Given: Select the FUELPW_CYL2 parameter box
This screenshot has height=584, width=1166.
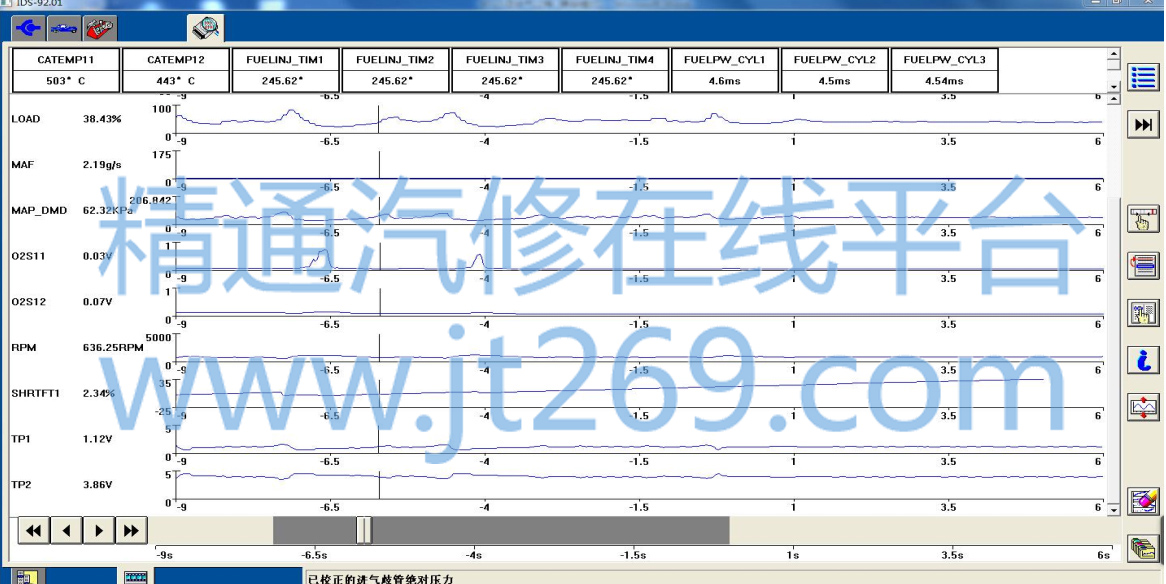Looking at the screenshot, I should point(834,71).
